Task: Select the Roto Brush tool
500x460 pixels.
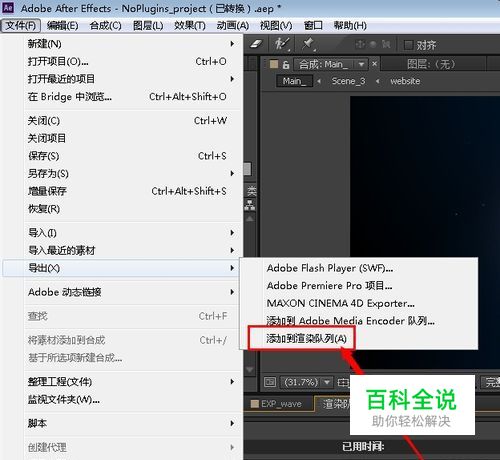Action: [x=282, y=44]
